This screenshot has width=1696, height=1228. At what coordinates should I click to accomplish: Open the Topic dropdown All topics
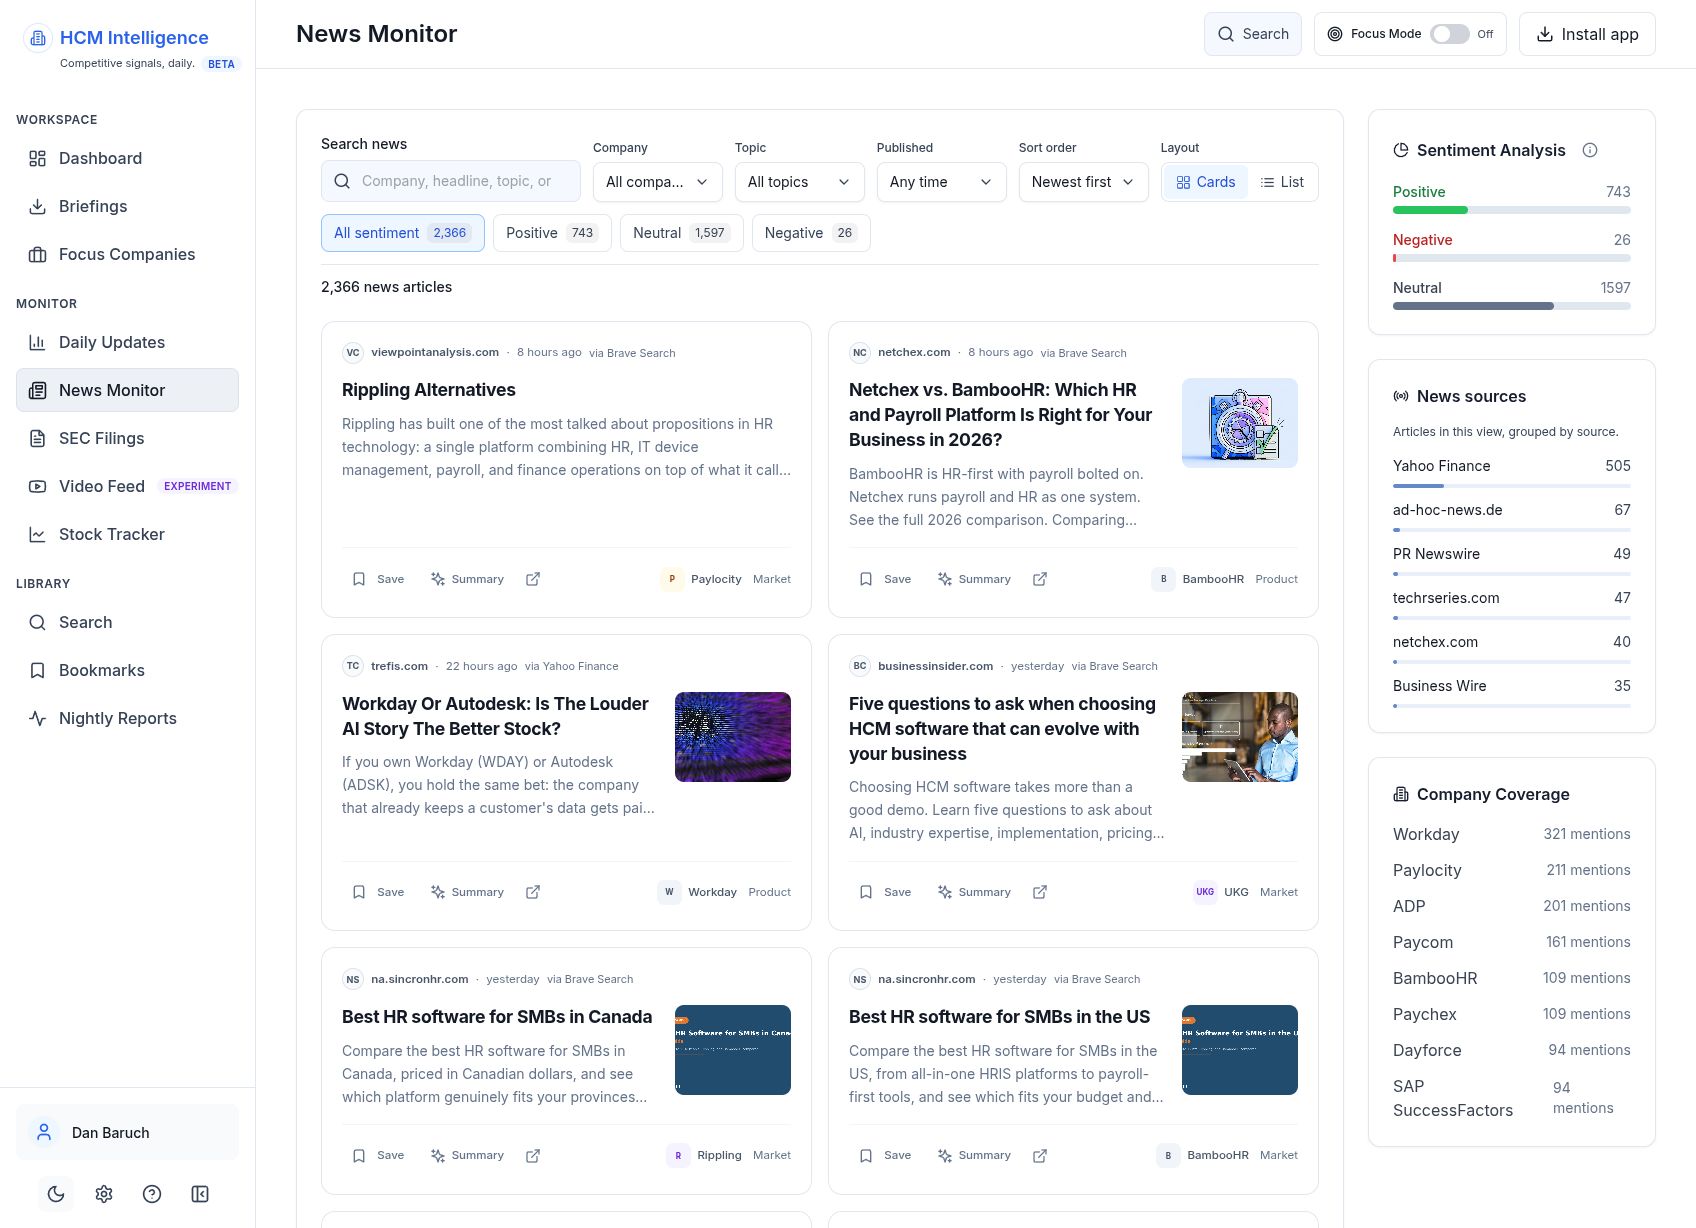click(x=799, y=182)
